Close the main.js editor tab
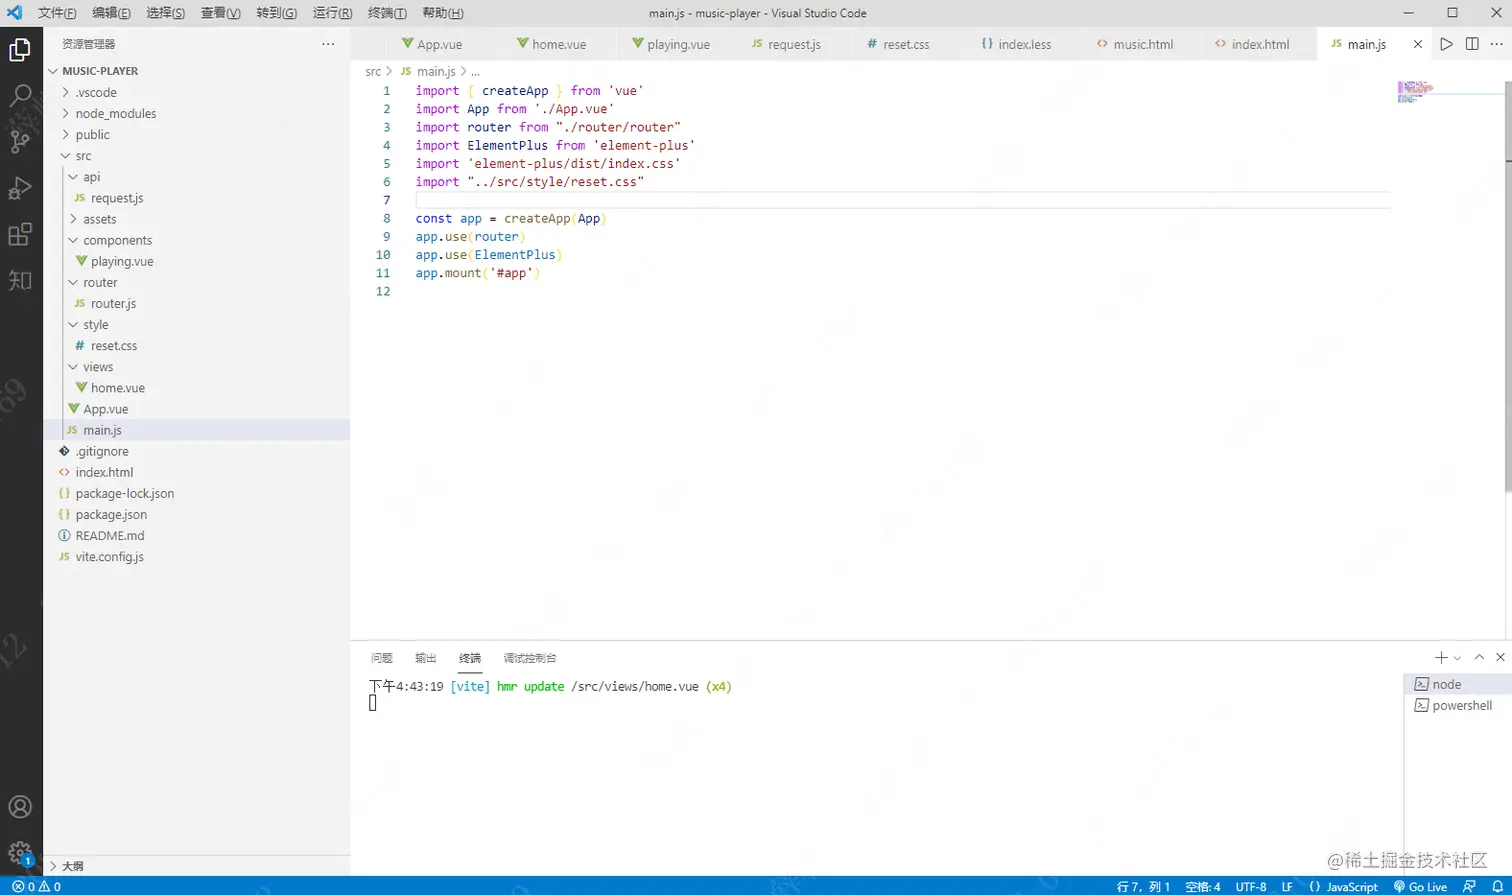 (1418, 44)
